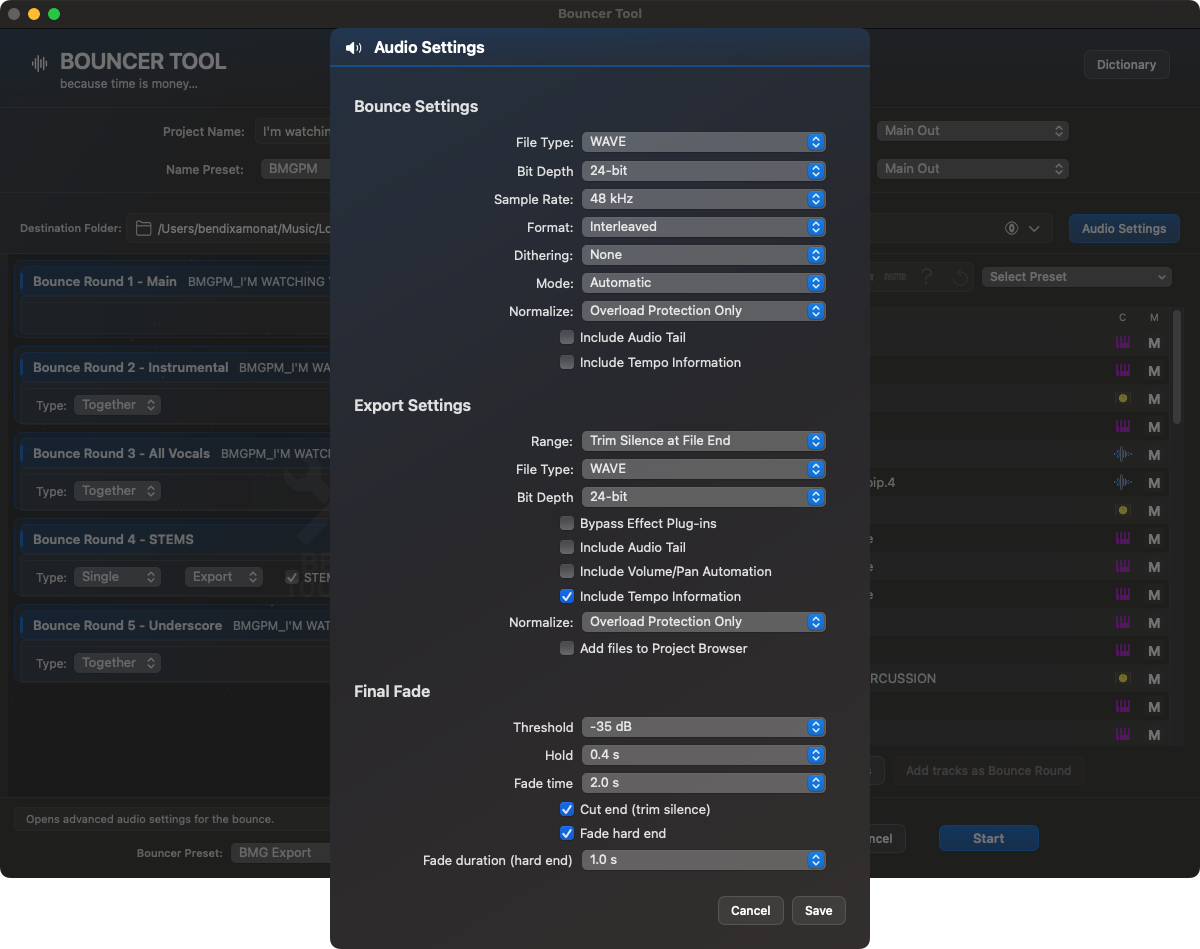Click the circular icon in the destination path field
Image resolution: width=1200 pixels, height=949 pixels.
(1011, 229)
